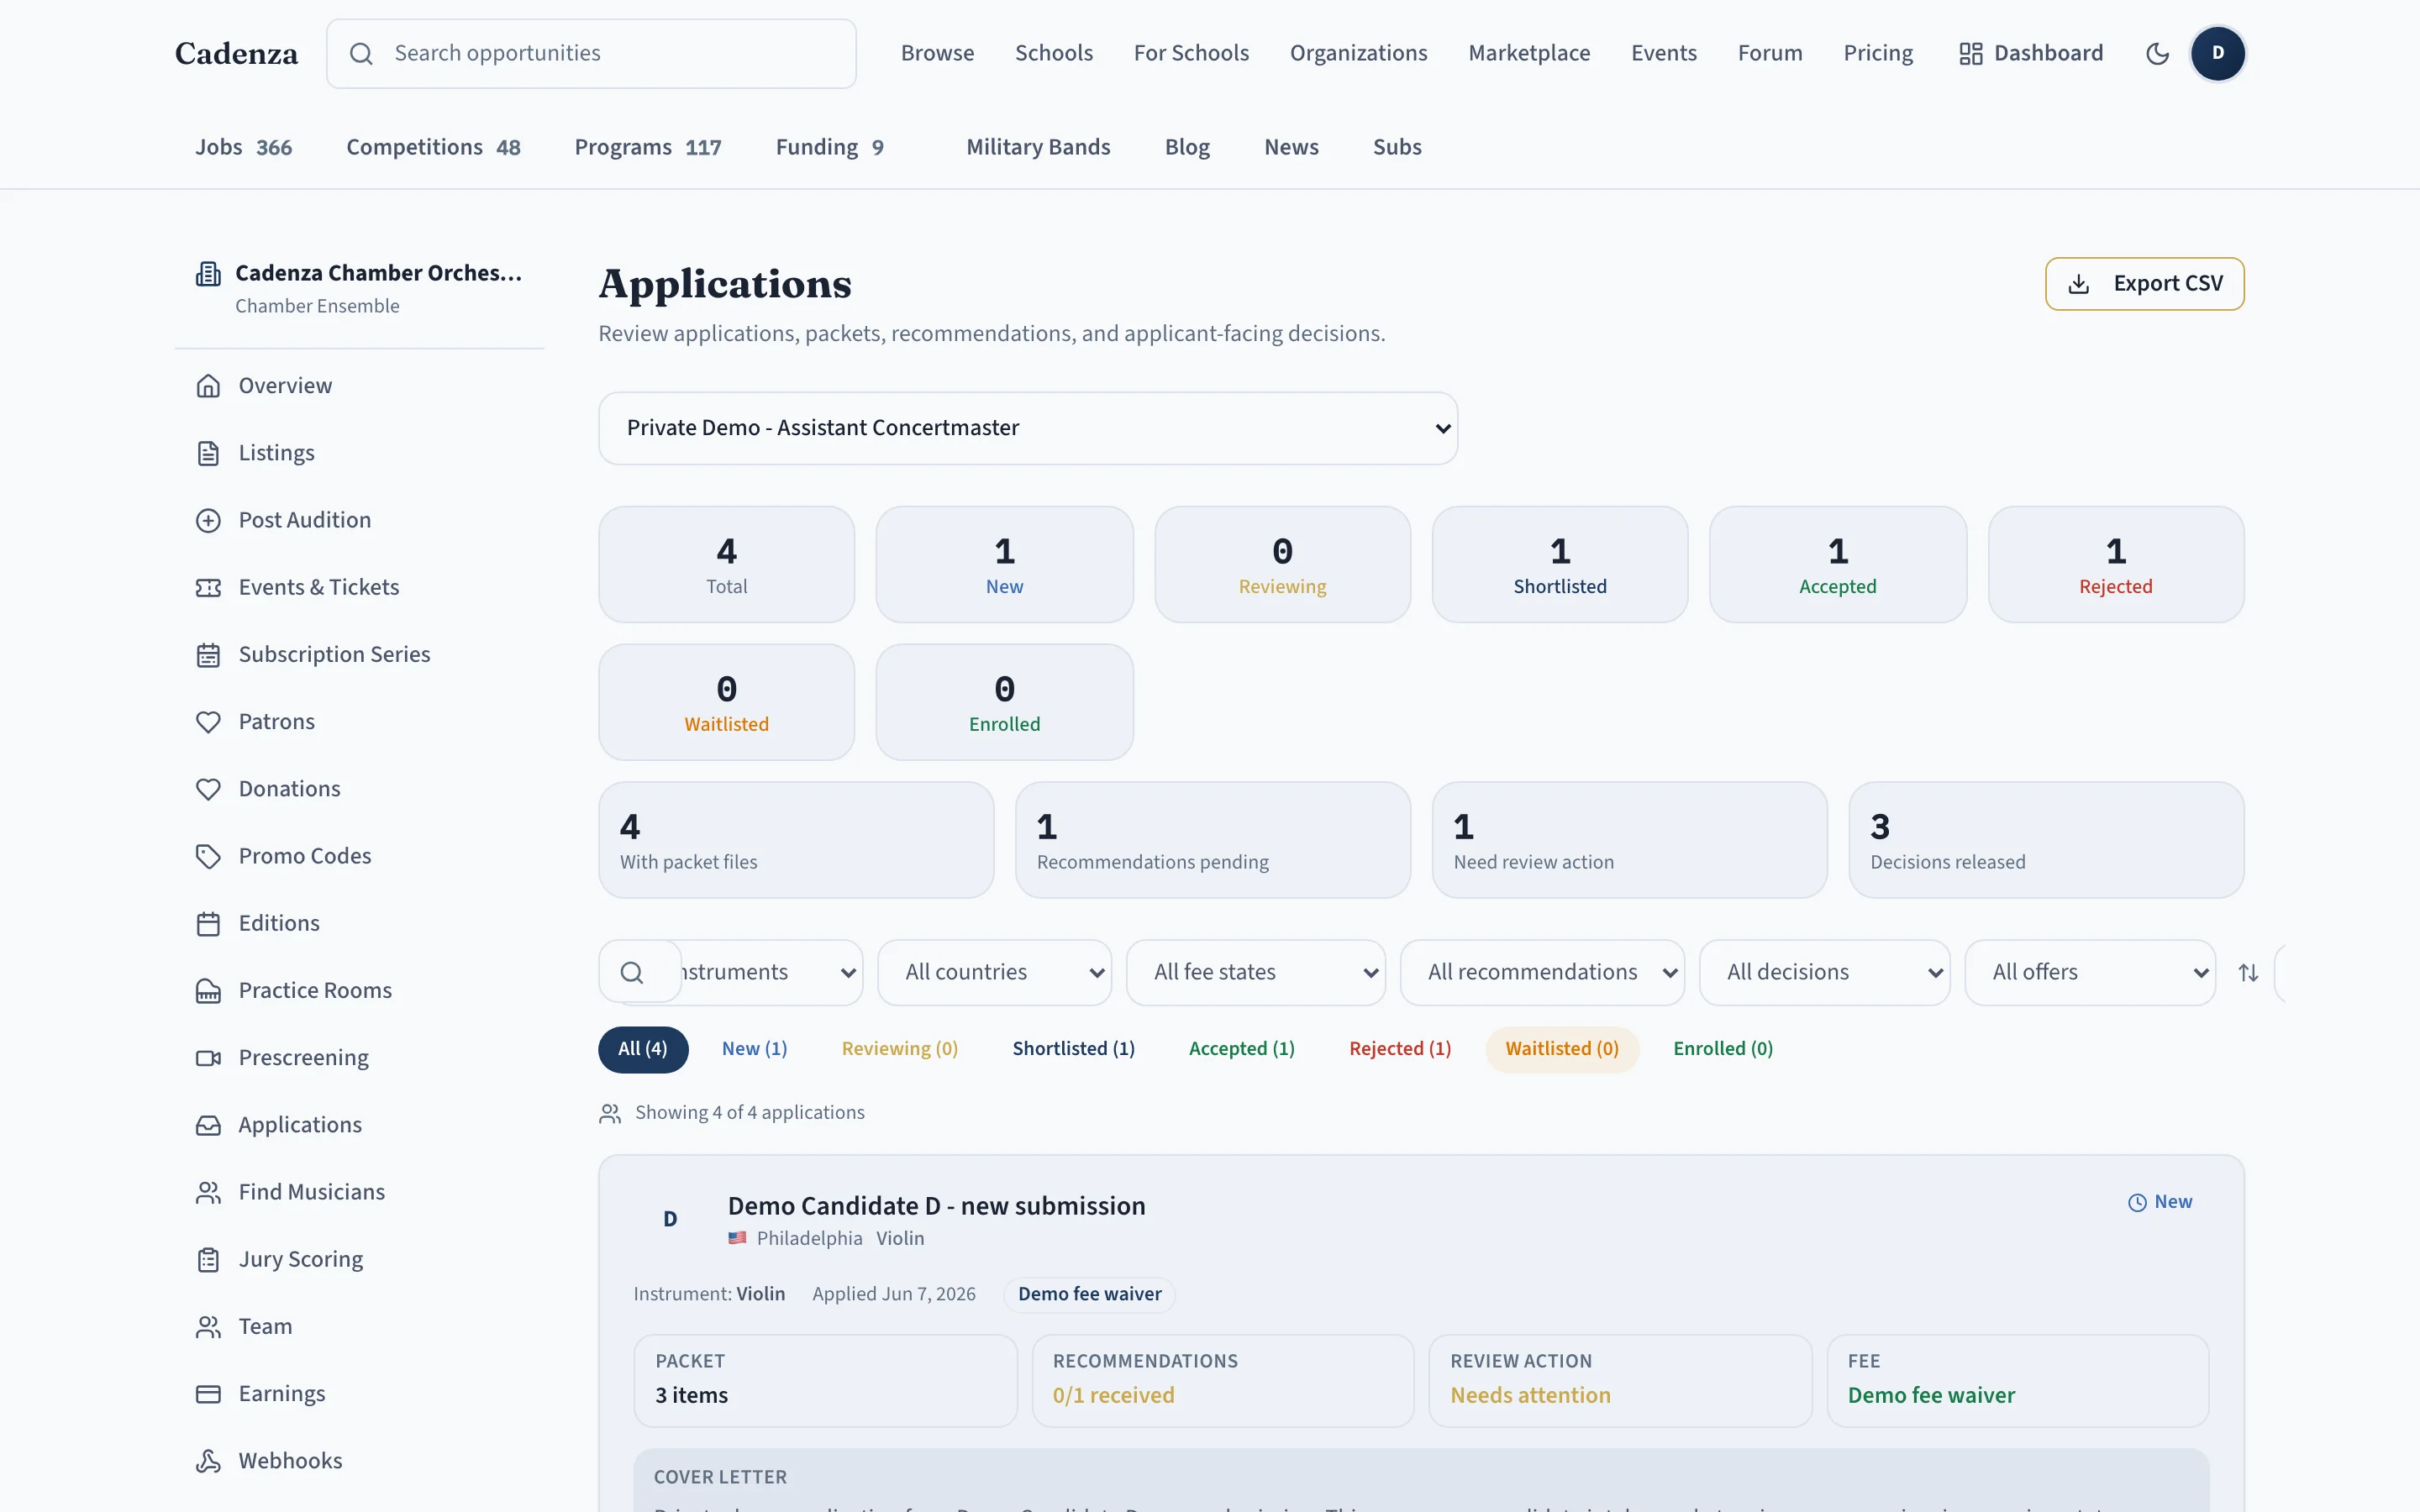The image size is (2420, 1512).
Task: Open the Programs 117 category link
Action: click(x=647, y=147)
